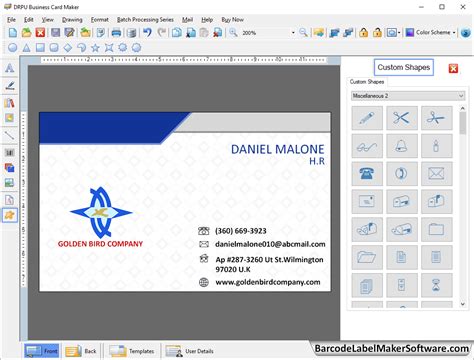The width and height of the screenshot is (474, 360).
Task: Click the save floppy disk icon
Action: click(x=55, y=33)
